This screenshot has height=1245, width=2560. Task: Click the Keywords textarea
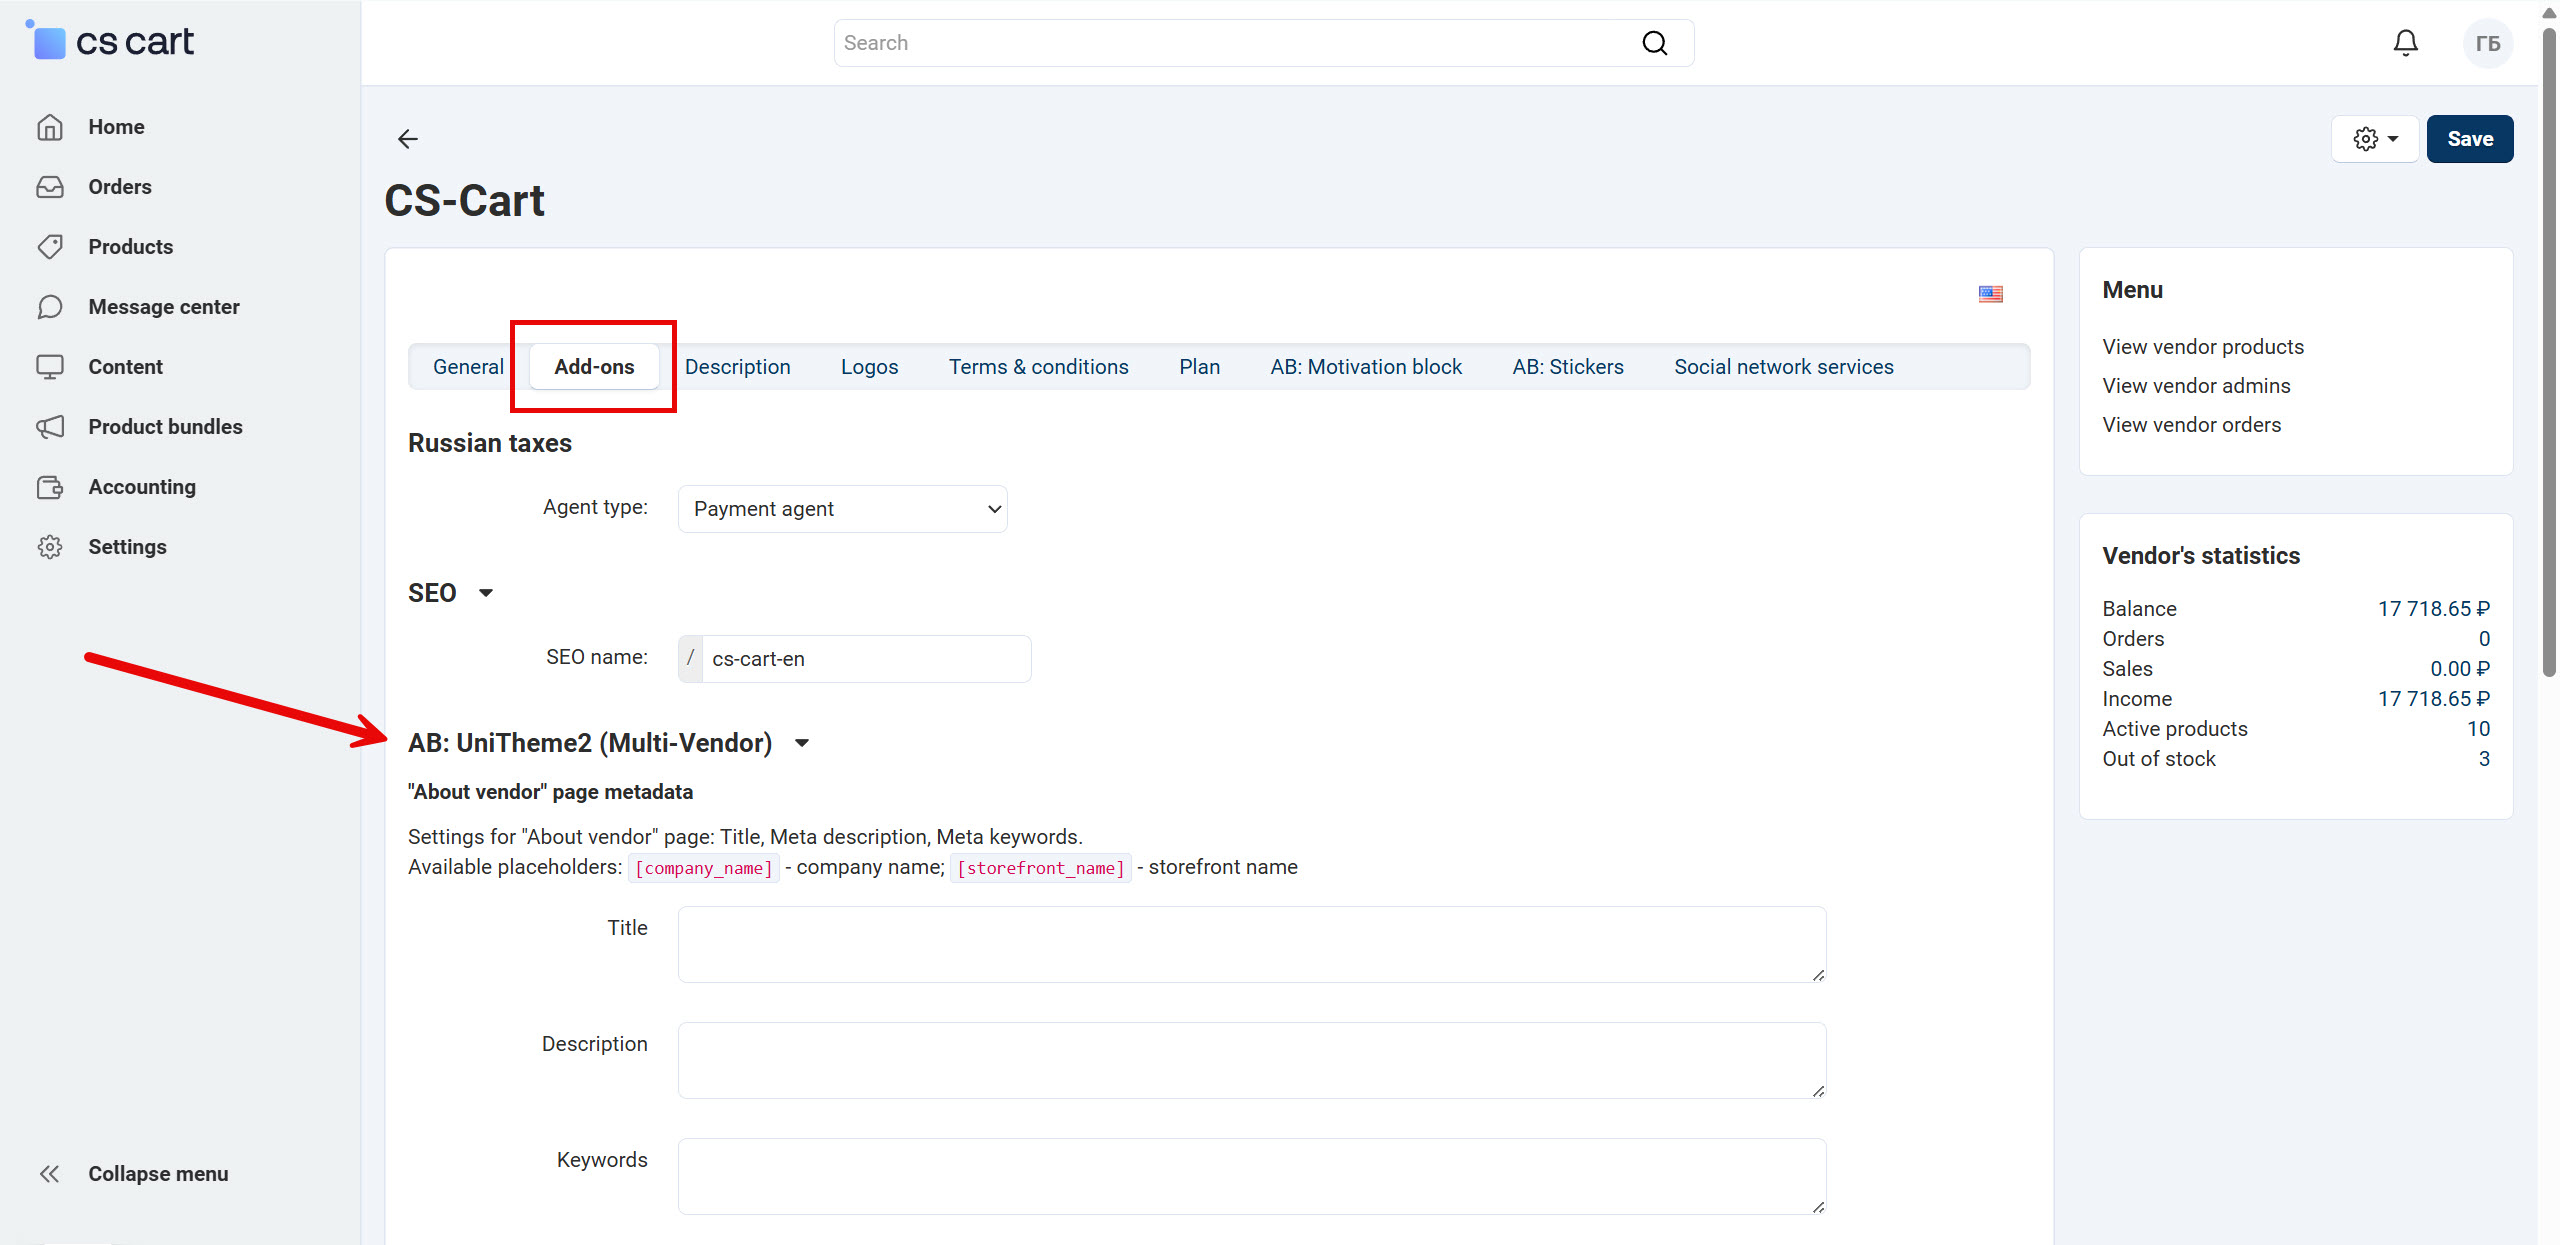(x=1252, y=1177)
